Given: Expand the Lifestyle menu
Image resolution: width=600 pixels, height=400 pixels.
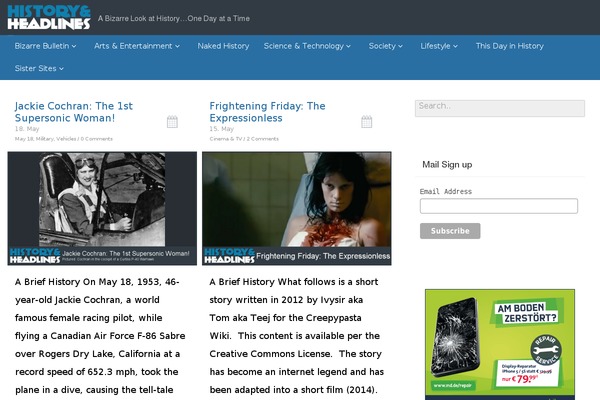Looking at the screenshot, I should pyautogui.click(x=439, y=46).
